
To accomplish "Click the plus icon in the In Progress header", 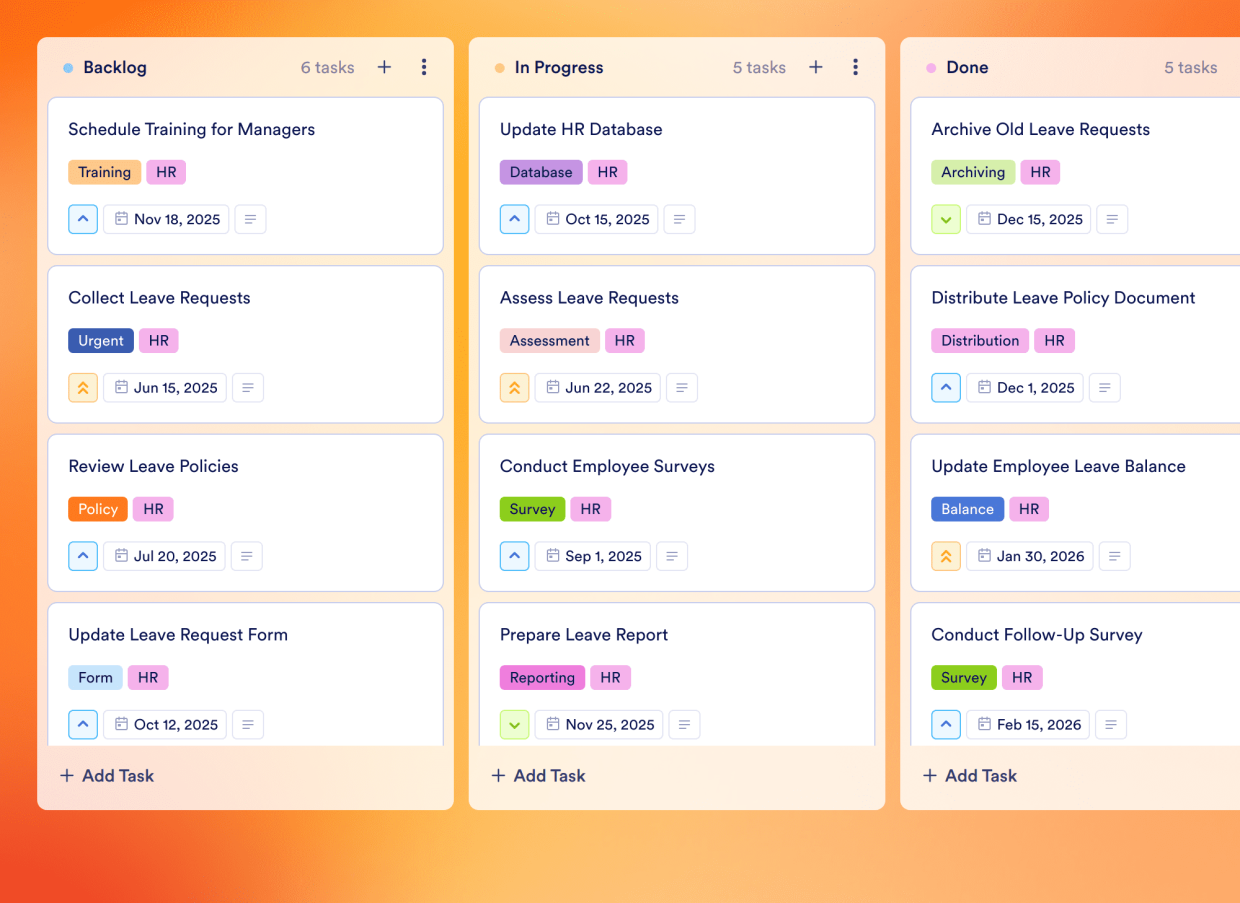I will (x=816, y=67).
